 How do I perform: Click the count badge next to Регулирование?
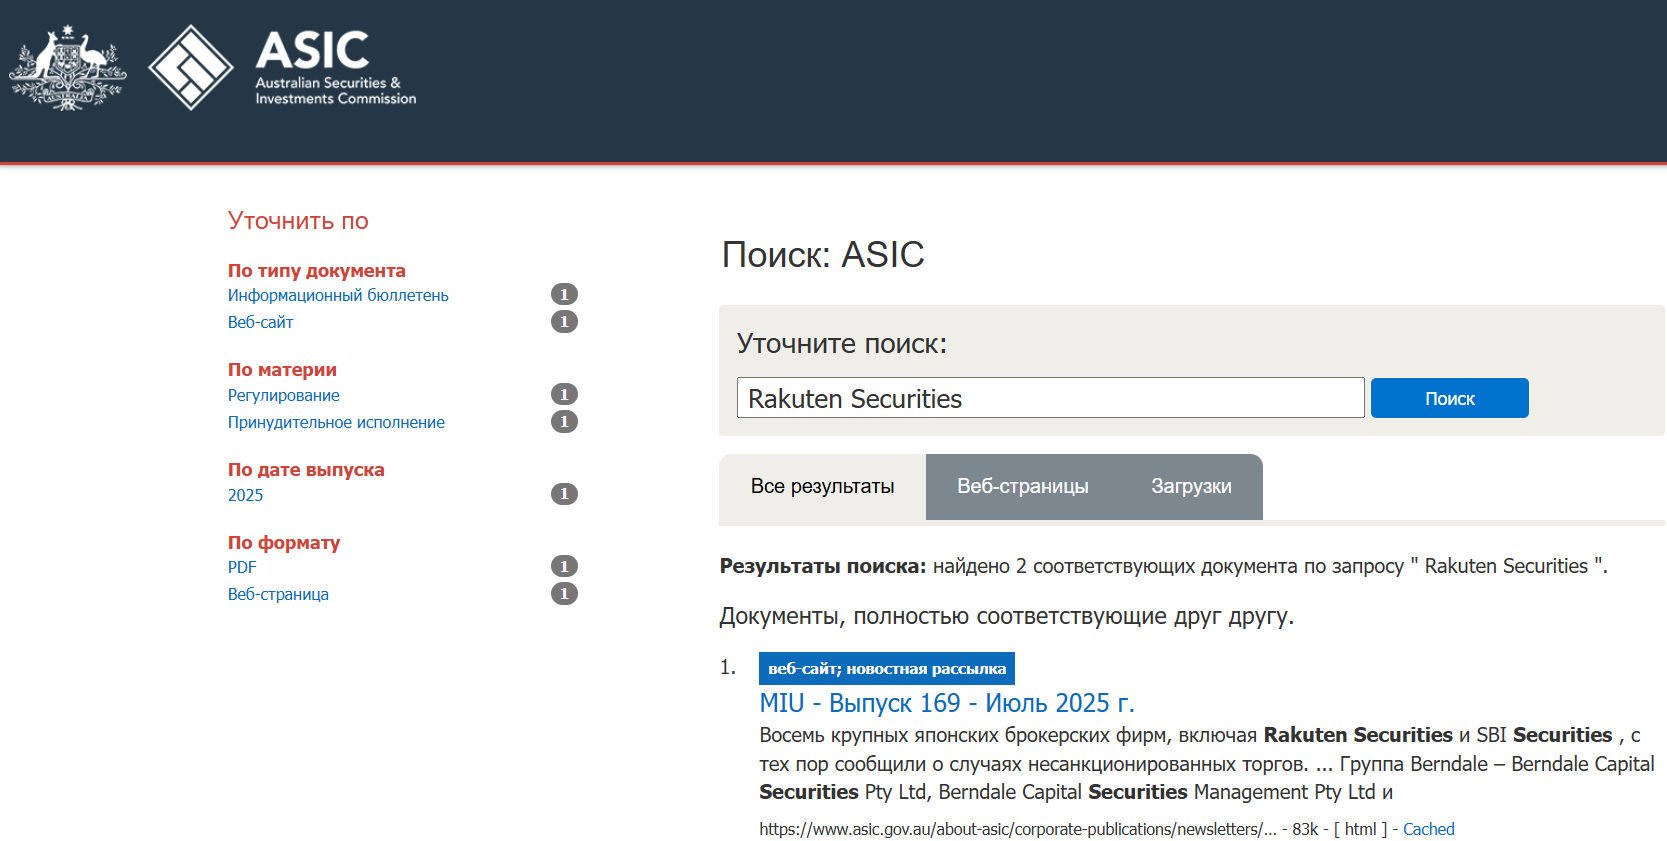[x=564, y=394]
